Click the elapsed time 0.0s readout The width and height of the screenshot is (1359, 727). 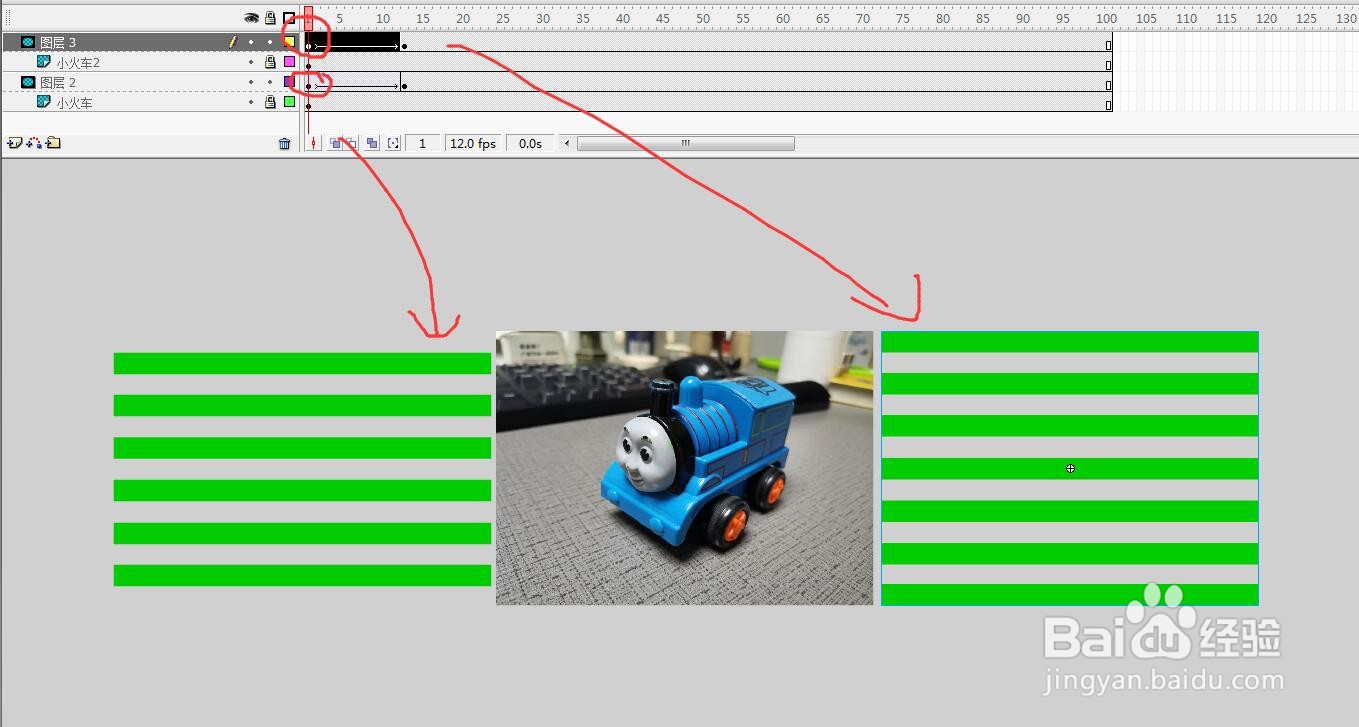click(530, 144)
